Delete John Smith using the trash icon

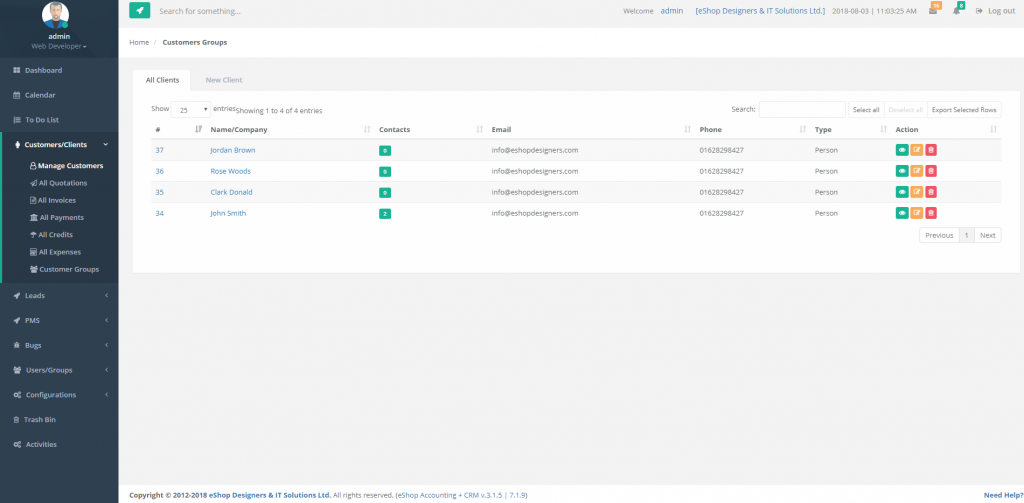(931, 213)
